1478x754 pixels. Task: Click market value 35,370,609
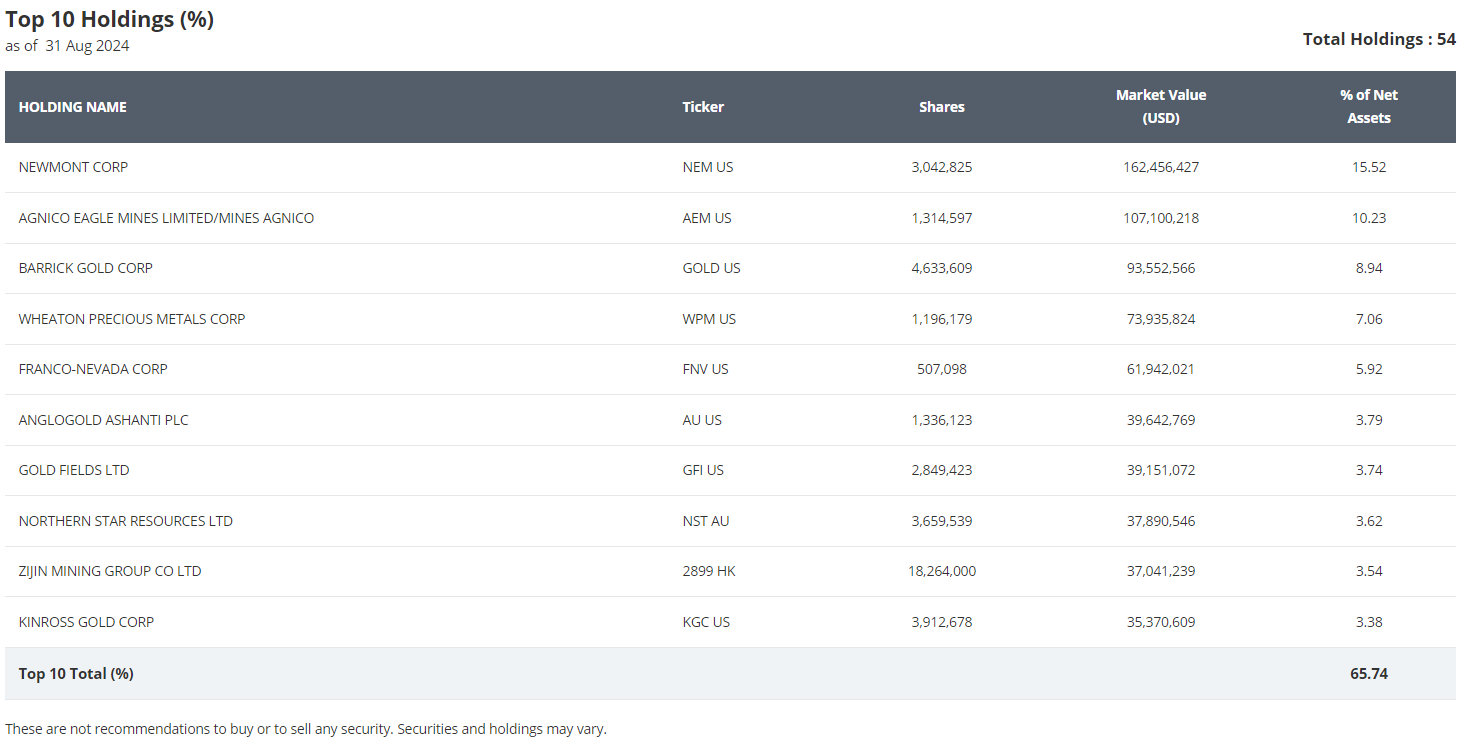point(1161,622)
